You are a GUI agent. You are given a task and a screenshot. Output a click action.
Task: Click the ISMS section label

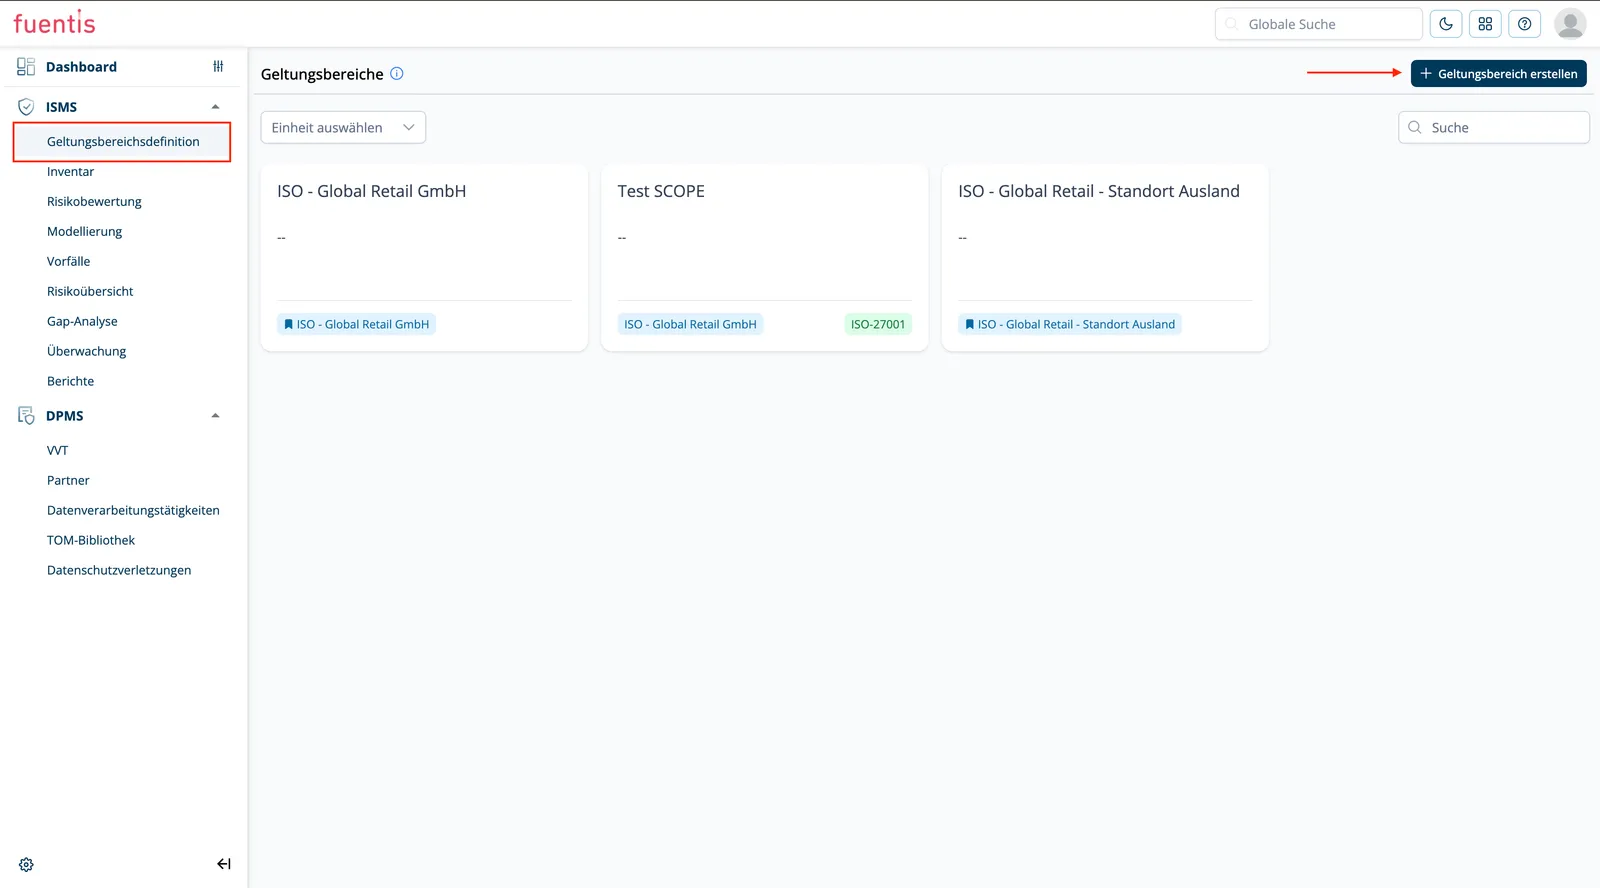pos(61,107)
